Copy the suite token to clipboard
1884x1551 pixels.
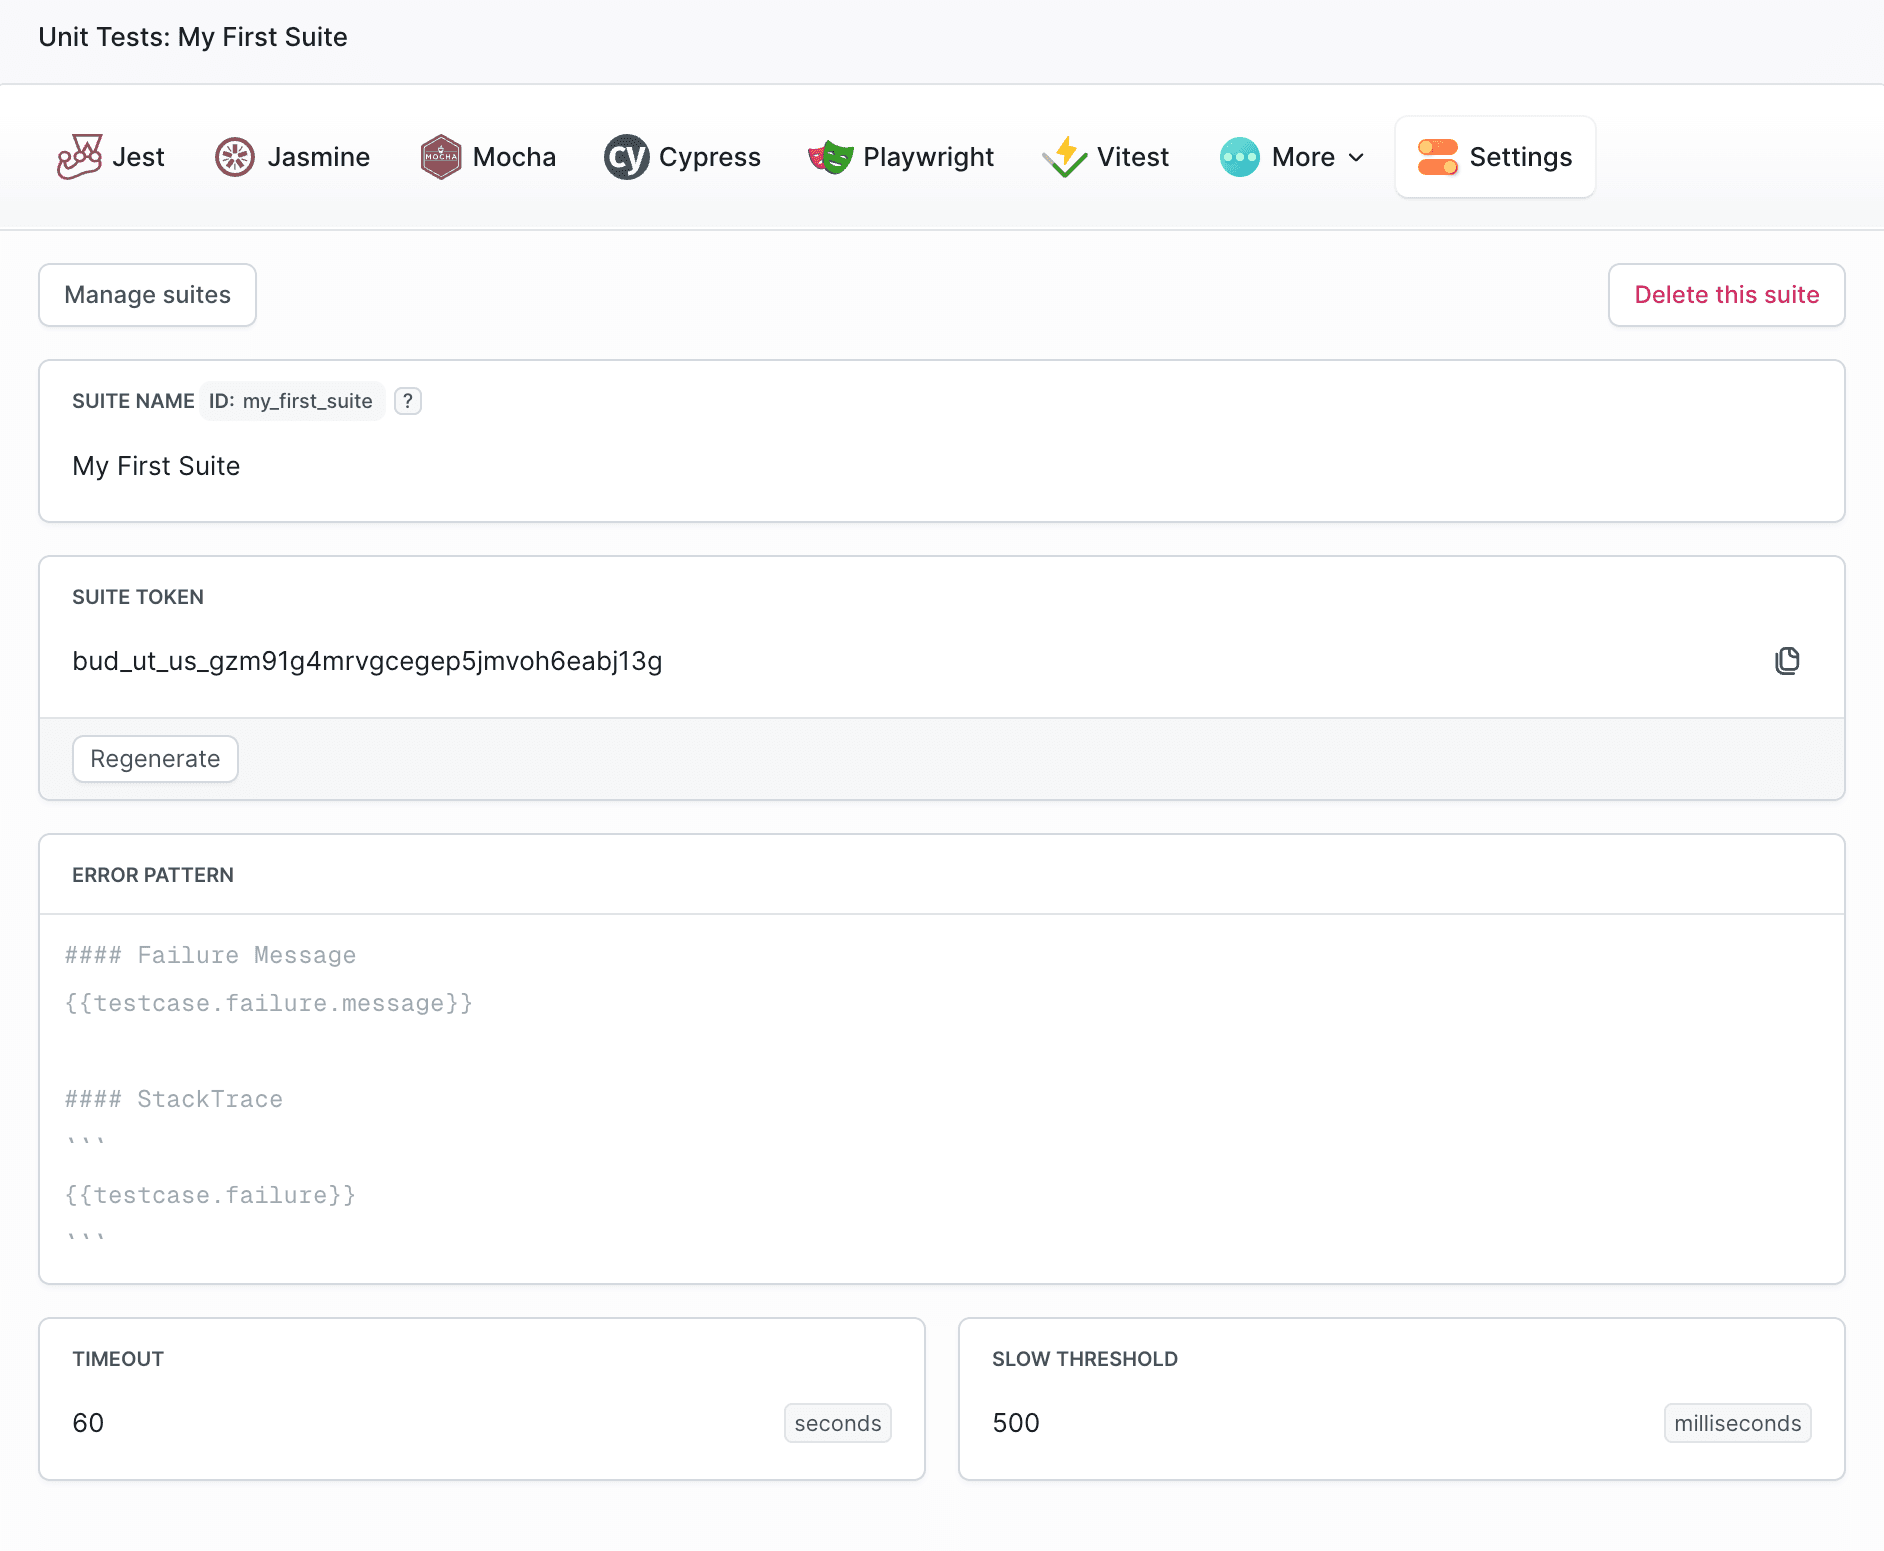click(1787, 661)
